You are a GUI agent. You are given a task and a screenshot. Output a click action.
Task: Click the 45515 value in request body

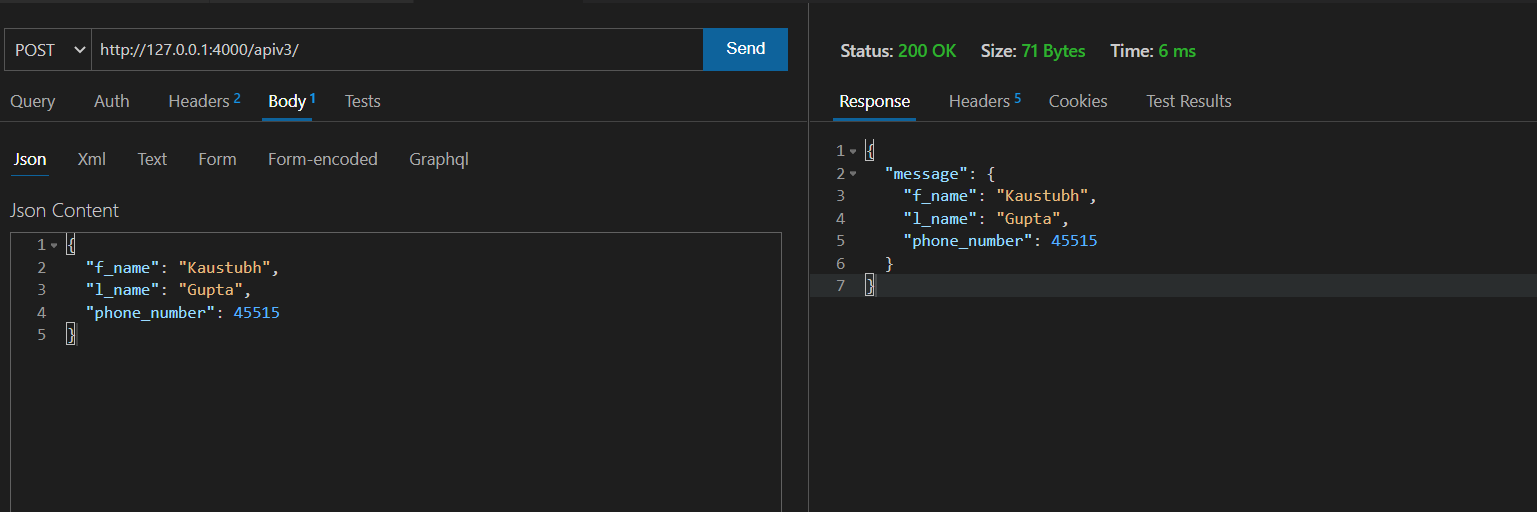(x=257, y=313)
